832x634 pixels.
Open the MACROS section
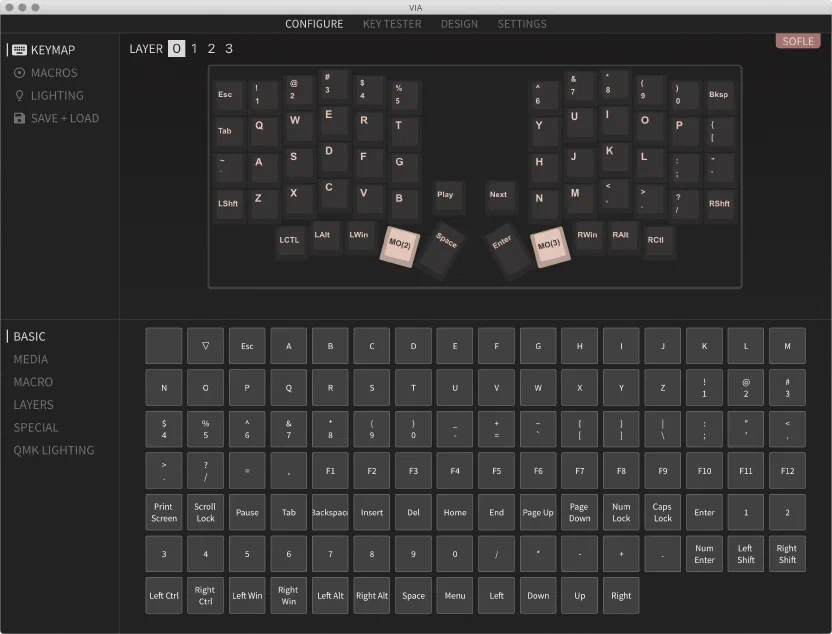[46, 73]
